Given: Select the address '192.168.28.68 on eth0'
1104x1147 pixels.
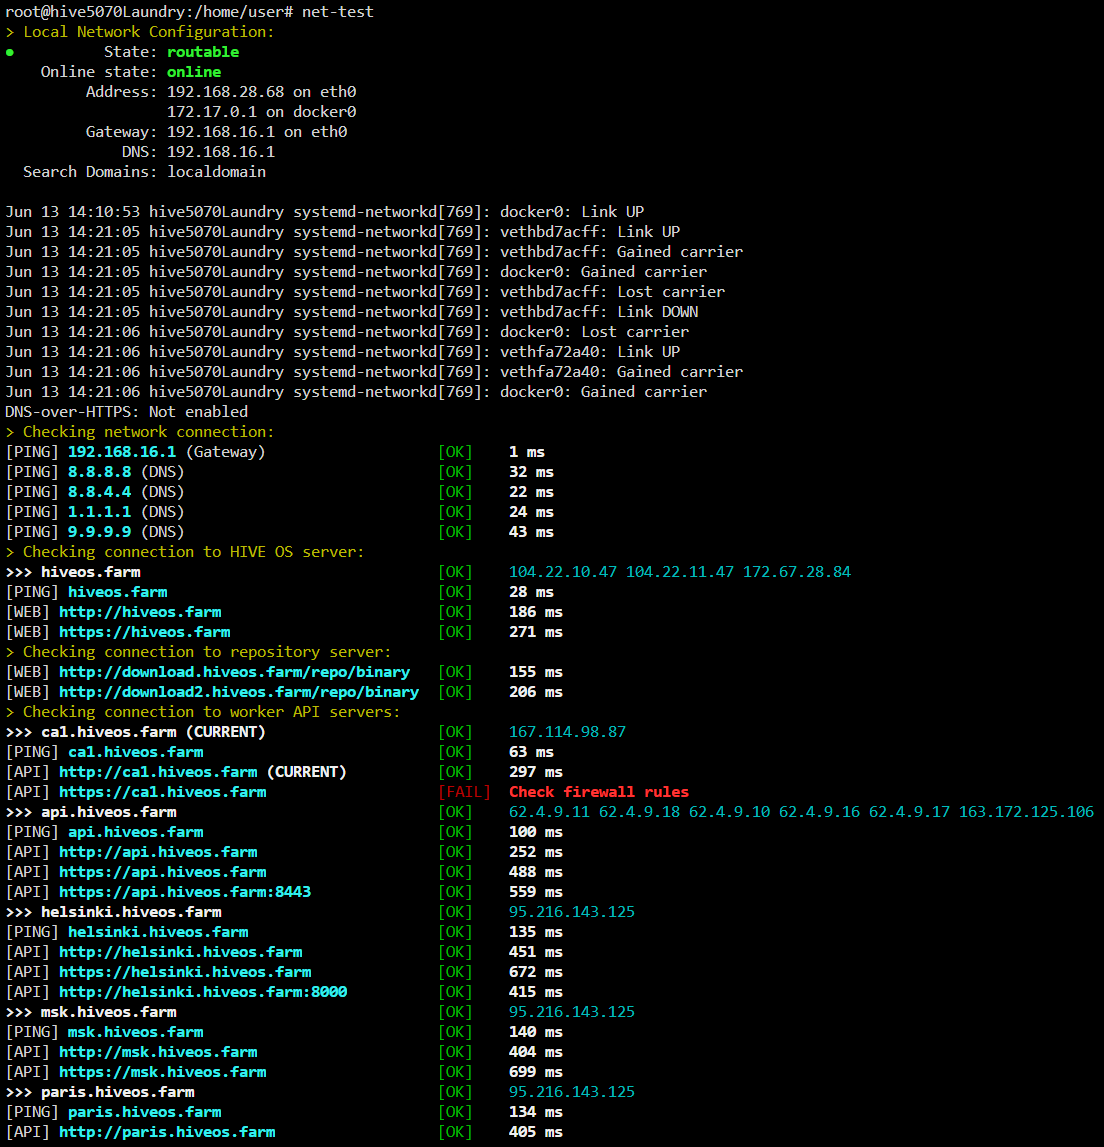Looking at the screenshot, I should pos(261,92).
